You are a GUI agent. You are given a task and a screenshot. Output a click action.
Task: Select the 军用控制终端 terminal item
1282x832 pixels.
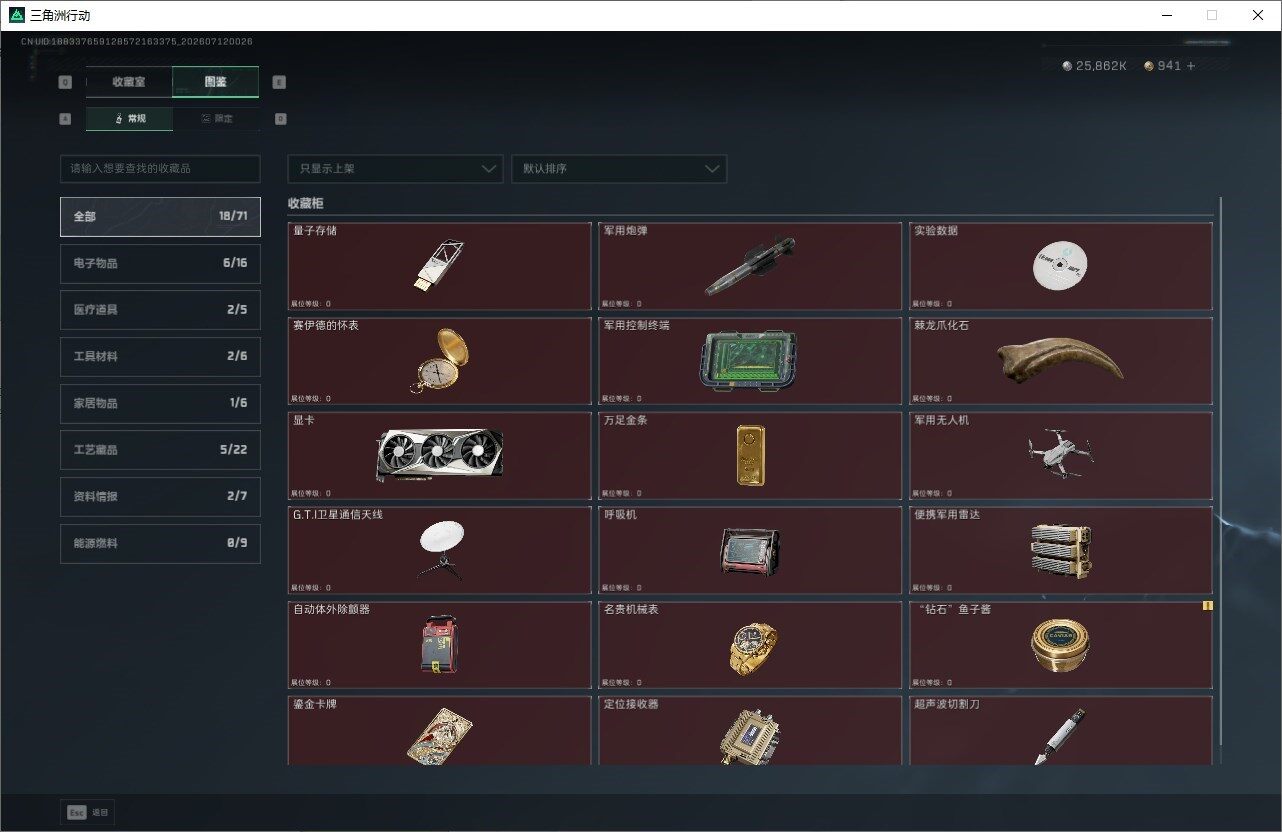750,361
